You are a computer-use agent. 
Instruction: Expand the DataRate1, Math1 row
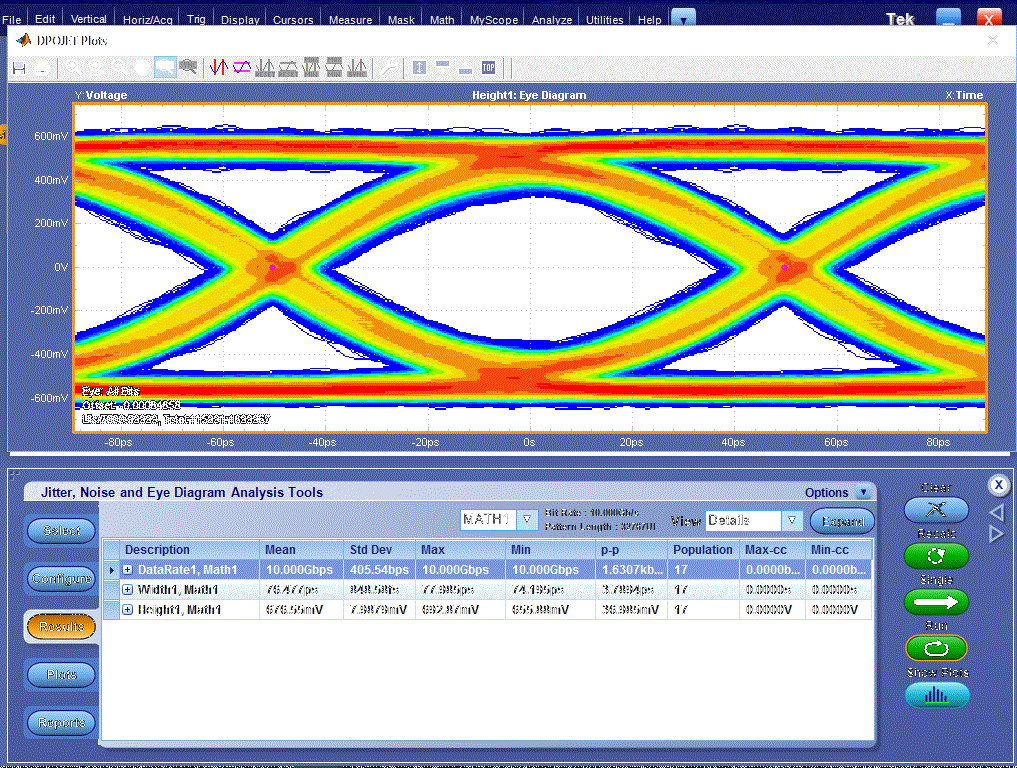point(128,570)
